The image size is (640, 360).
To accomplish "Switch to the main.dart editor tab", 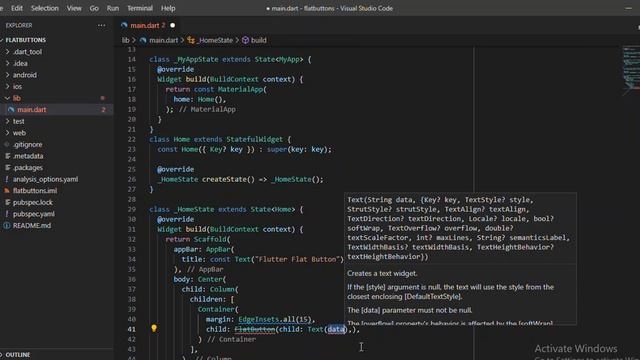I will coord(148,25).
